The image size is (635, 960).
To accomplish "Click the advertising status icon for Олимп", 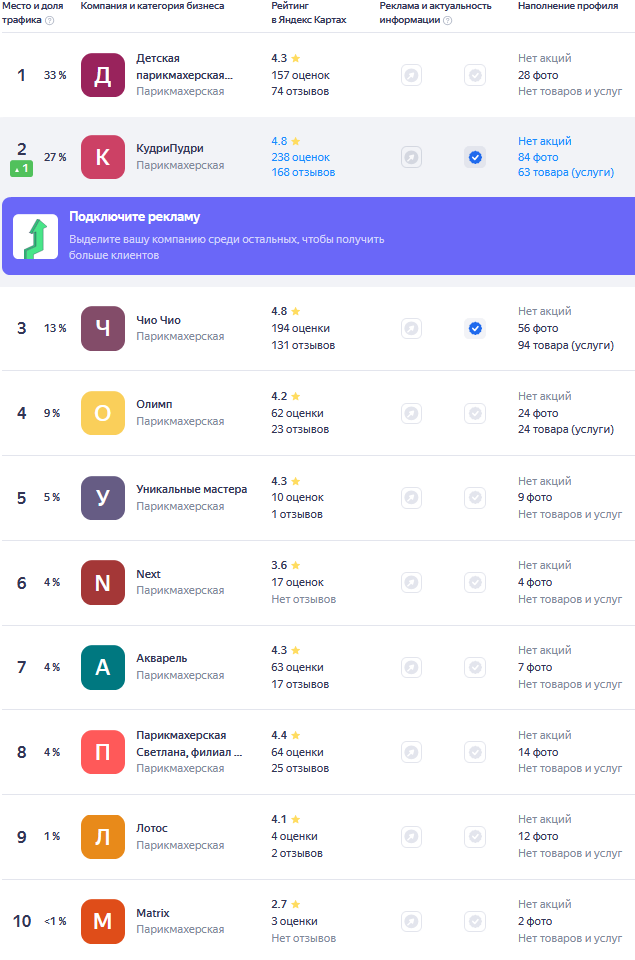I will pyautogui.click(x=411, y=413).
